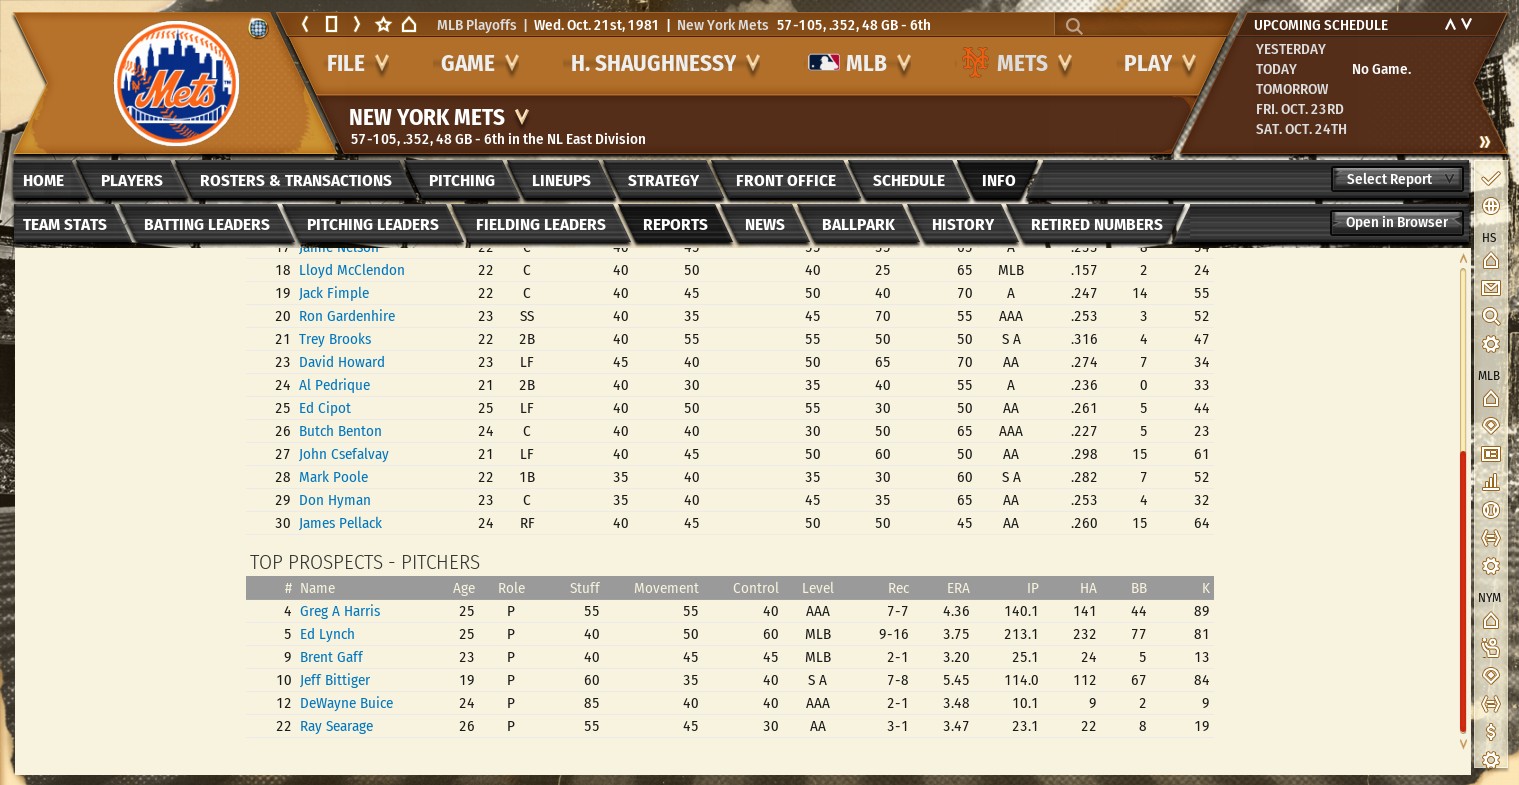
Task: Click the Open in Browser button
Action: tap(1397, 222)
